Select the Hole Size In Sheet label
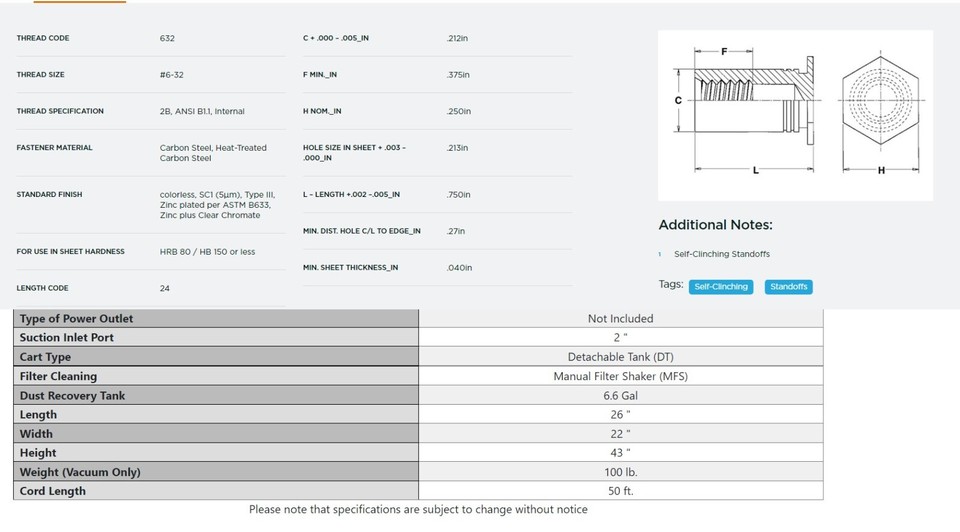Image resolution: width=960 pixels, height=532 pixels. pos(354,152)
